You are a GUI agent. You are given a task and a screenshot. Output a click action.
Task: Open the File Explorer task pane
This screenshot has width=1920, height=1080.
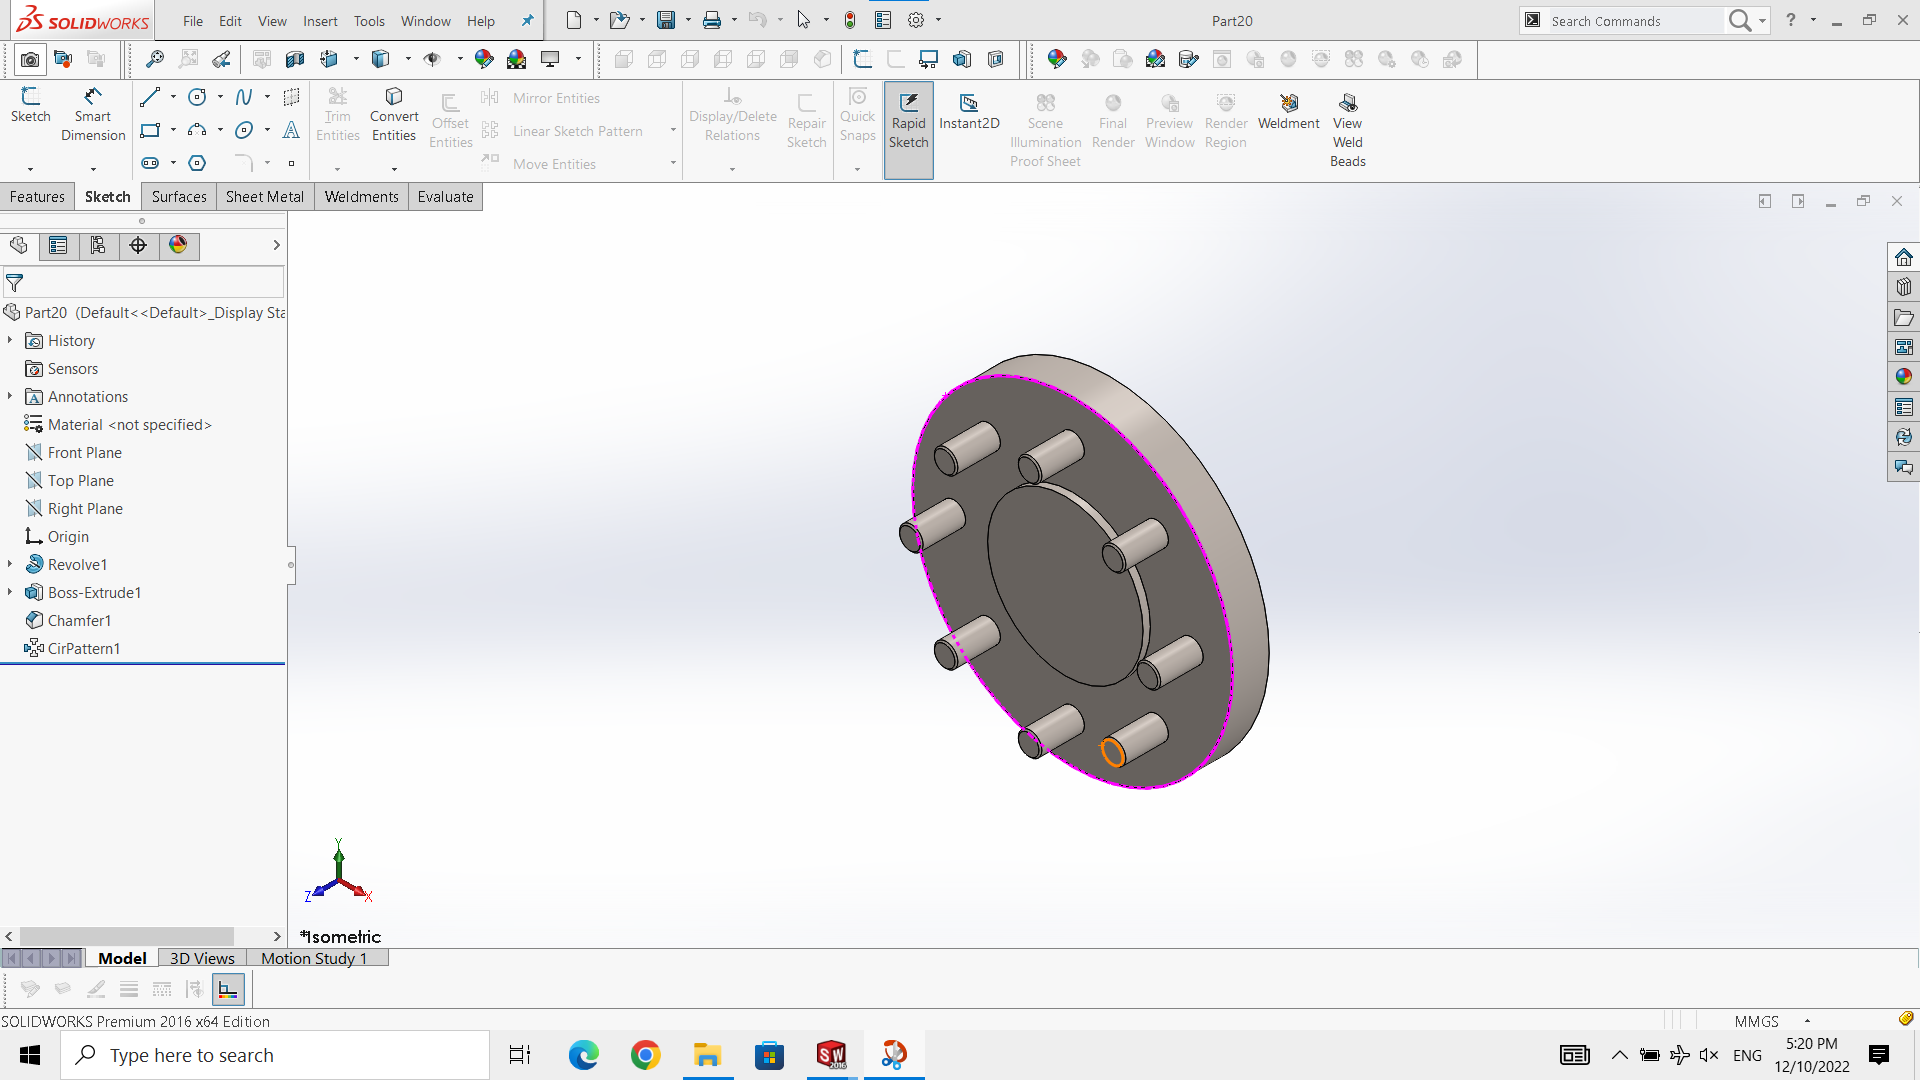coord(1903,317)
